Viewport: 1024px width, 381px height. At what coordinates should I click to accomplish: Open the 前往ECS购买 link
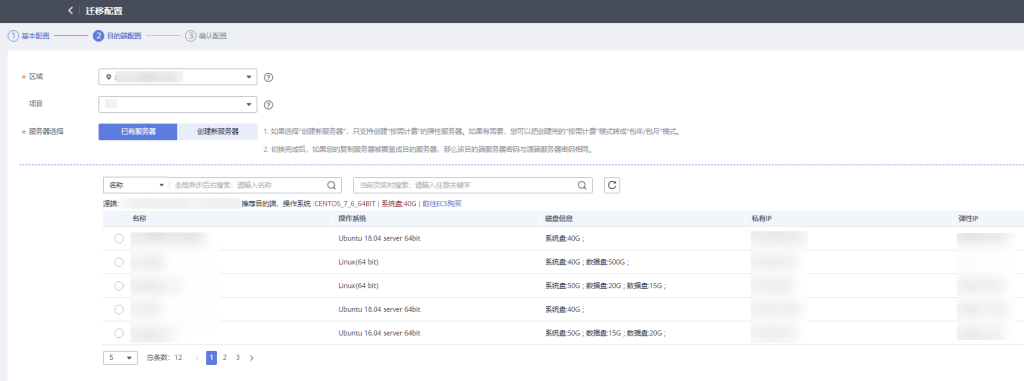point(443,204)
